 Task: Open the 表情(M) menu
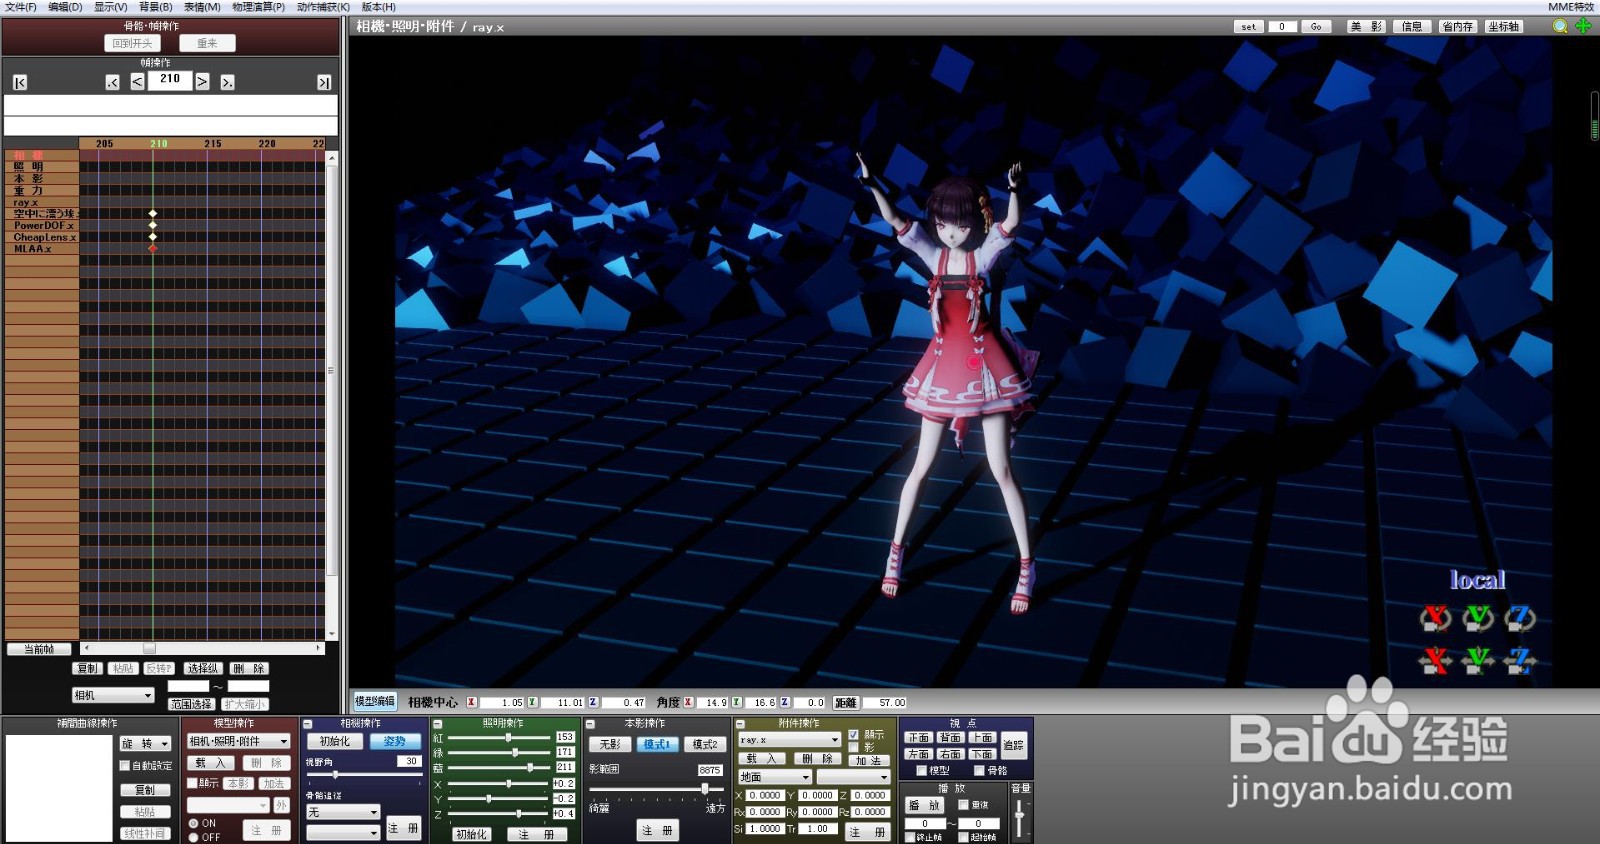(x=202, y=7)
